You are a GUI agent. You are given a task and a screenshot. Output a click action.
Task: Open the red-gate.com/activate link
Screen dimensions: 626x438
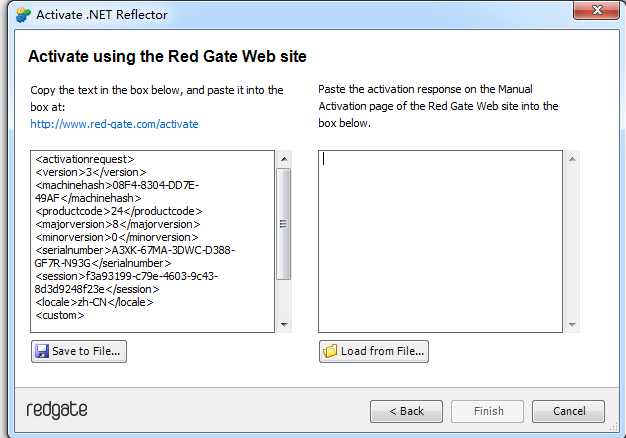click(114, 124)
